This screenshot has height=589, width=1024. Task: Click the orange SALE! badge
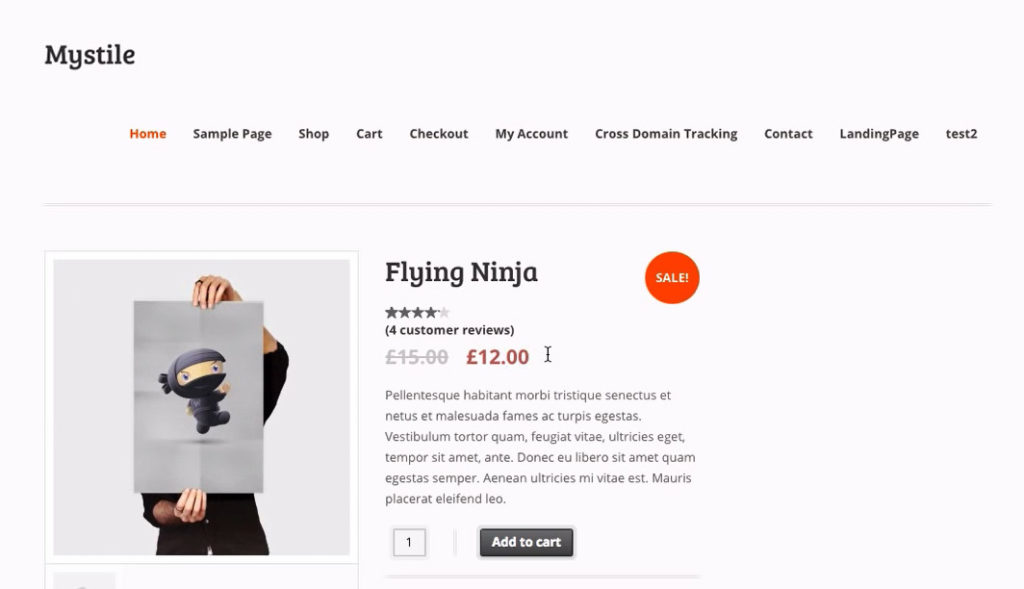click(671, 278)
